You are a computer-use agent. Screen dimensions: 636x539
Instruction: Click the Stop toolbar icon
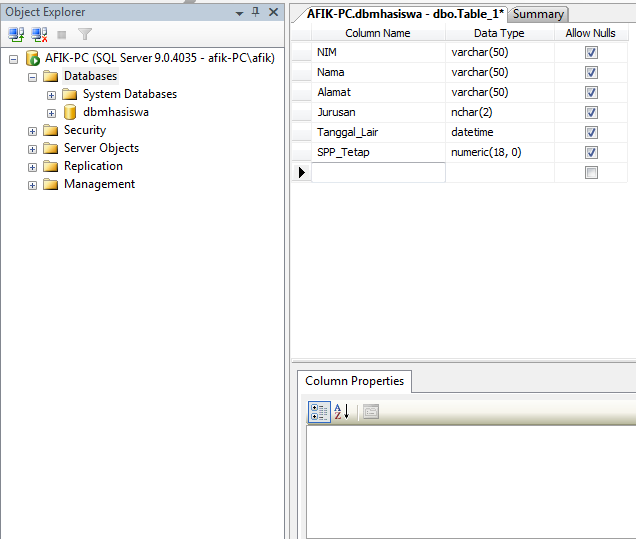pos(62,35)
